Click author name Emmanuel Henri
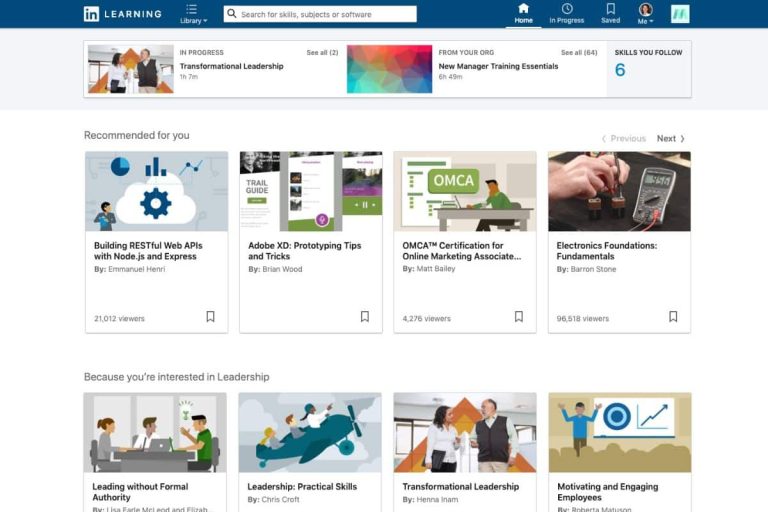The width and height of the screenshot is (768, 512). pyautogui.click(x=137, y=269)
